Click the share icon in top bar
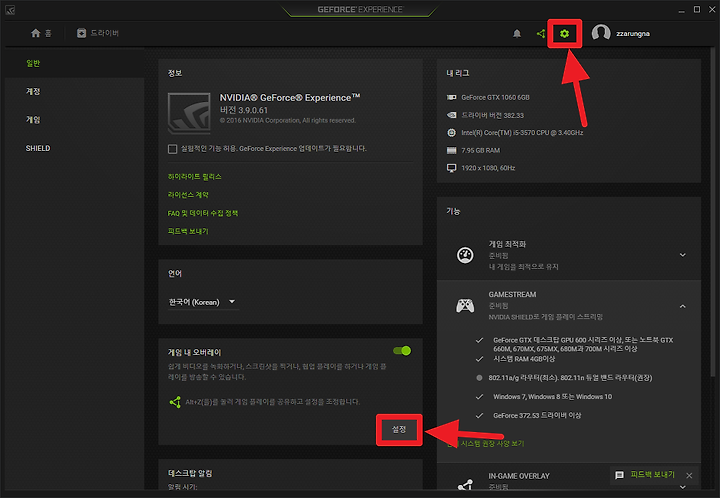 (541, 33)
